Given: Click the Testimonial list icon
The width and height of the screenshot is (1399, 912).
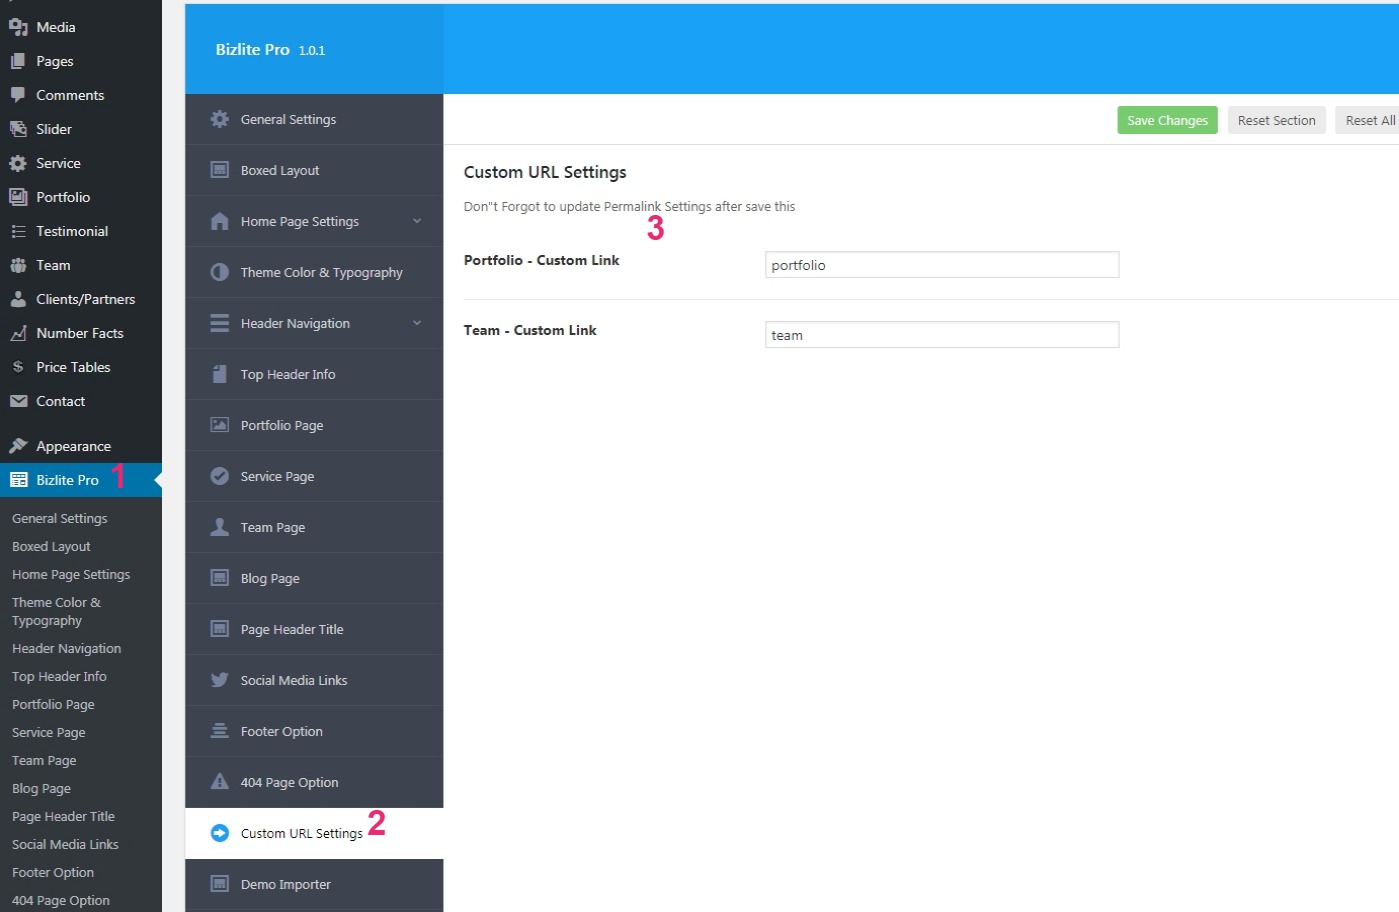Looking at the screenshot, I should tap(18, 231).
